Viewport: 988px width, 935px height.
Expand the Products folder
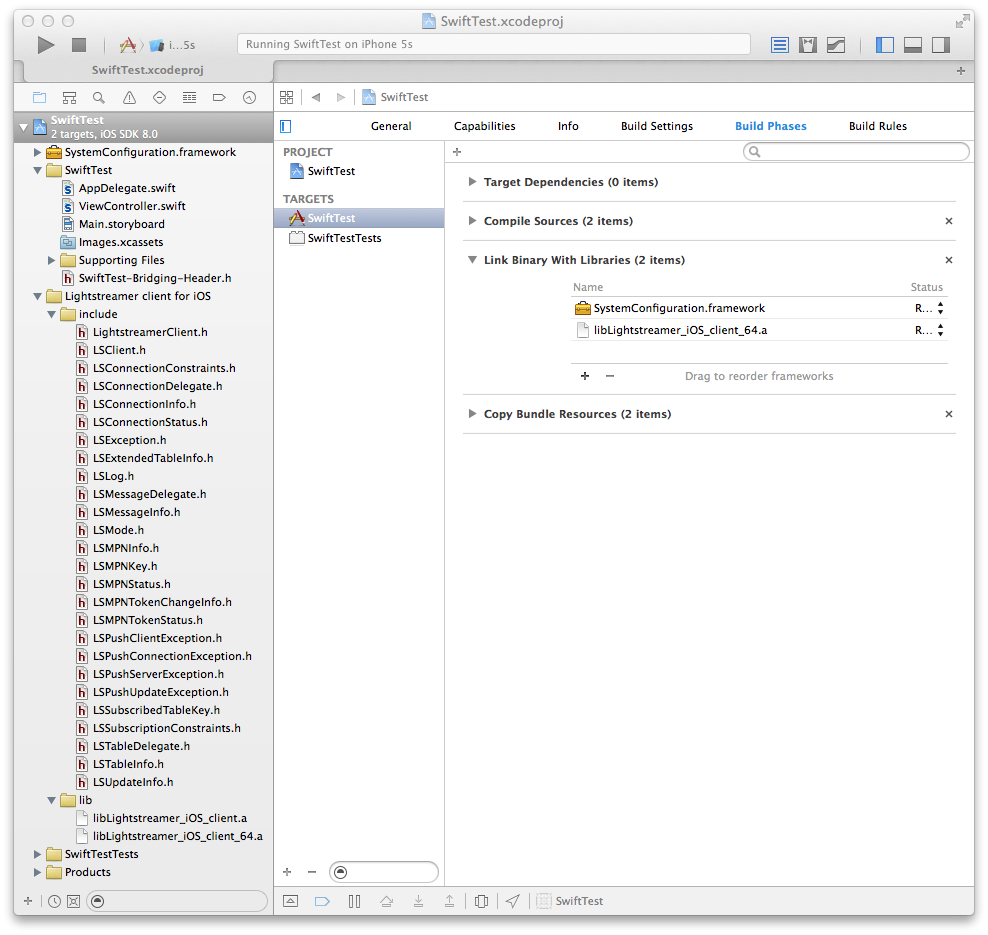coord(37,873)
